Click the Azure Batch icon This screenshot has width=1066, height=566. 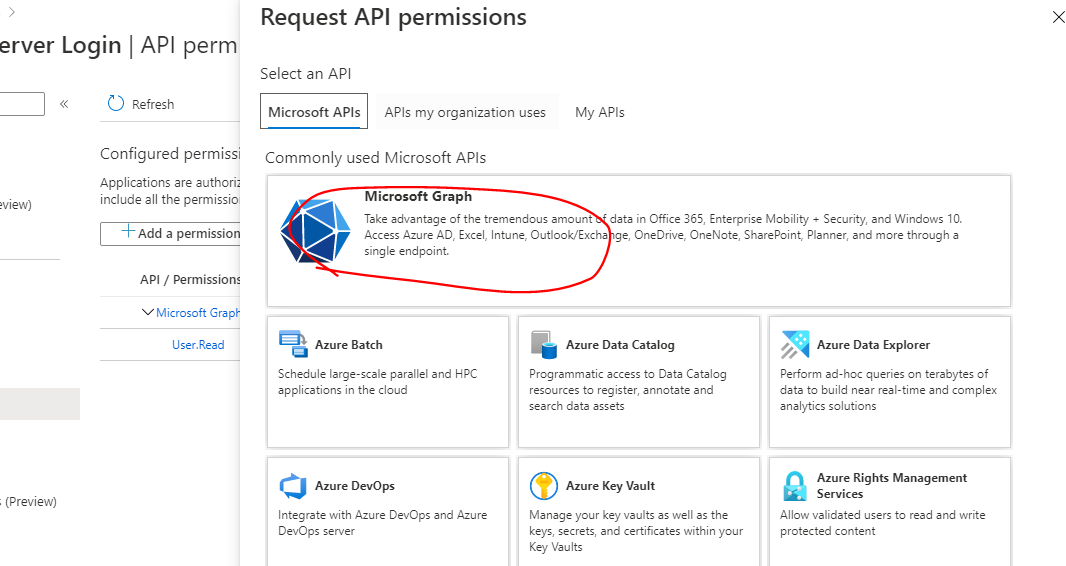pyautogui.click(x=293, y=344)
